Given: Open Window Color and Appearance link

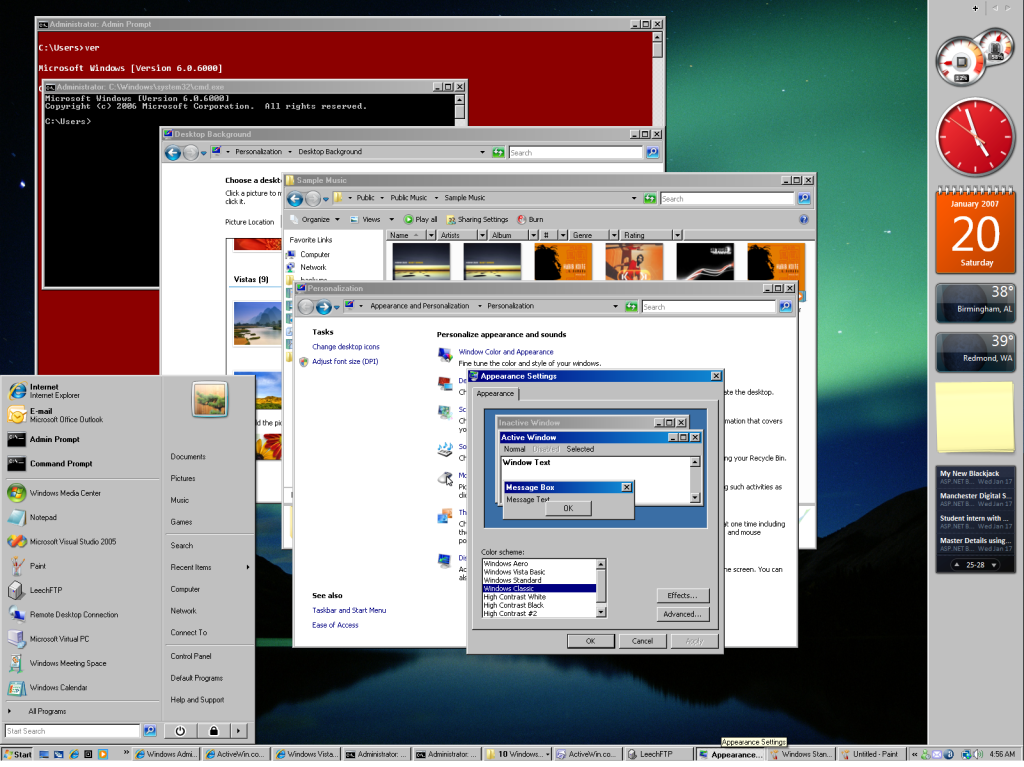Looking at the screenshot, I should pyautogui.click(x=505, y=352).
